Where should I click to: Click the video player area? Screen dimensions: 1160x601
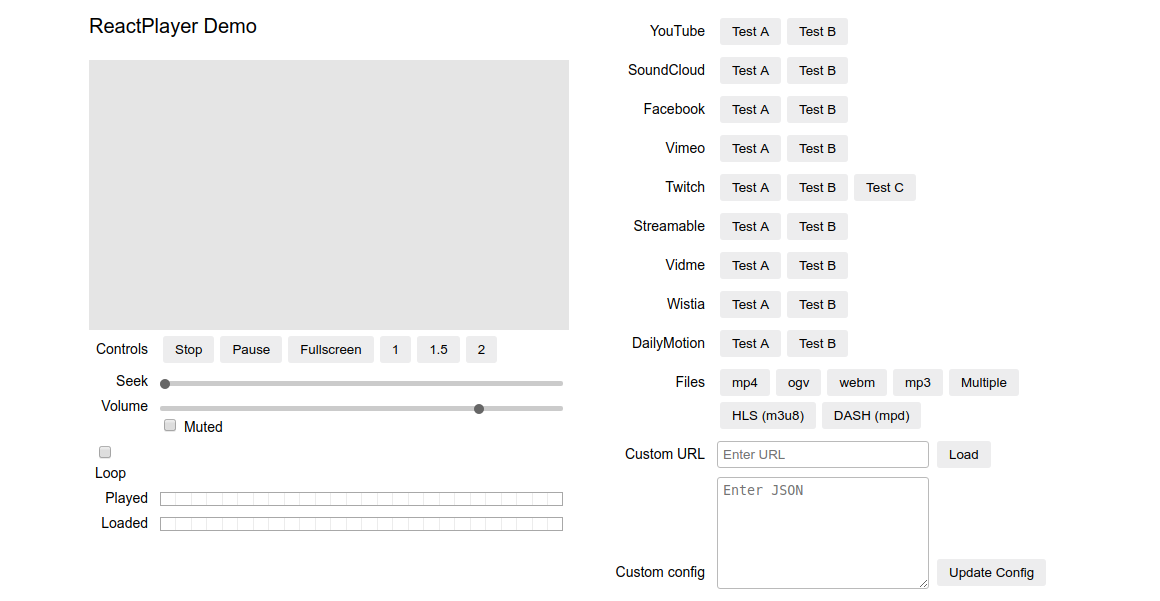coord(328,195)
